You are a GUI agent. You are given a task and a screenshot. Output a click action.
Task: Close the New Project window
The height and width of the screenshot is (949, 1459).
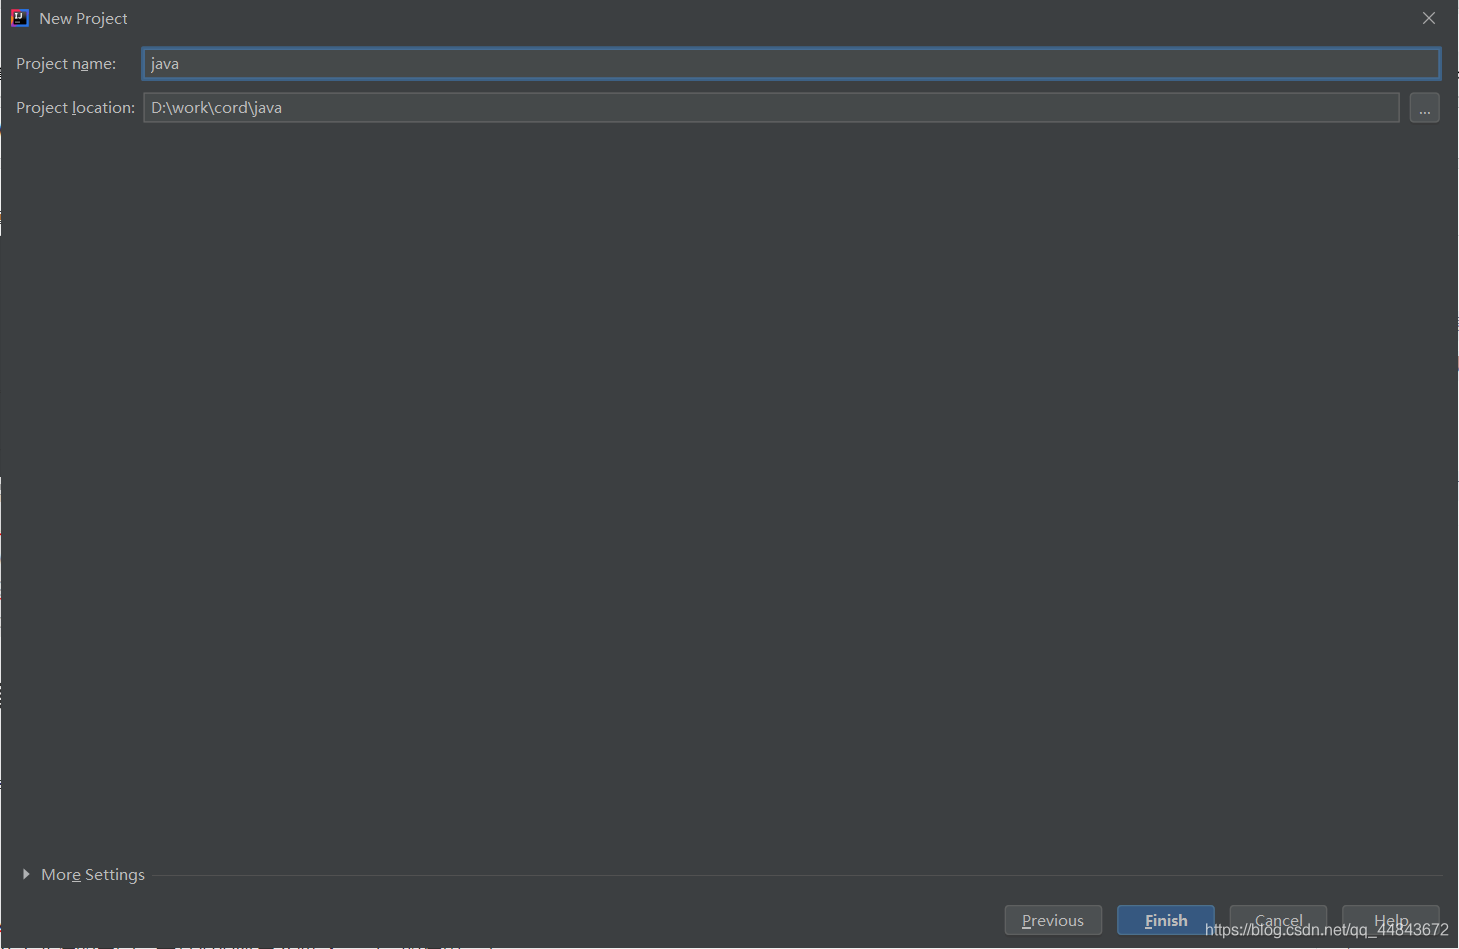[x=1429, y=18]
